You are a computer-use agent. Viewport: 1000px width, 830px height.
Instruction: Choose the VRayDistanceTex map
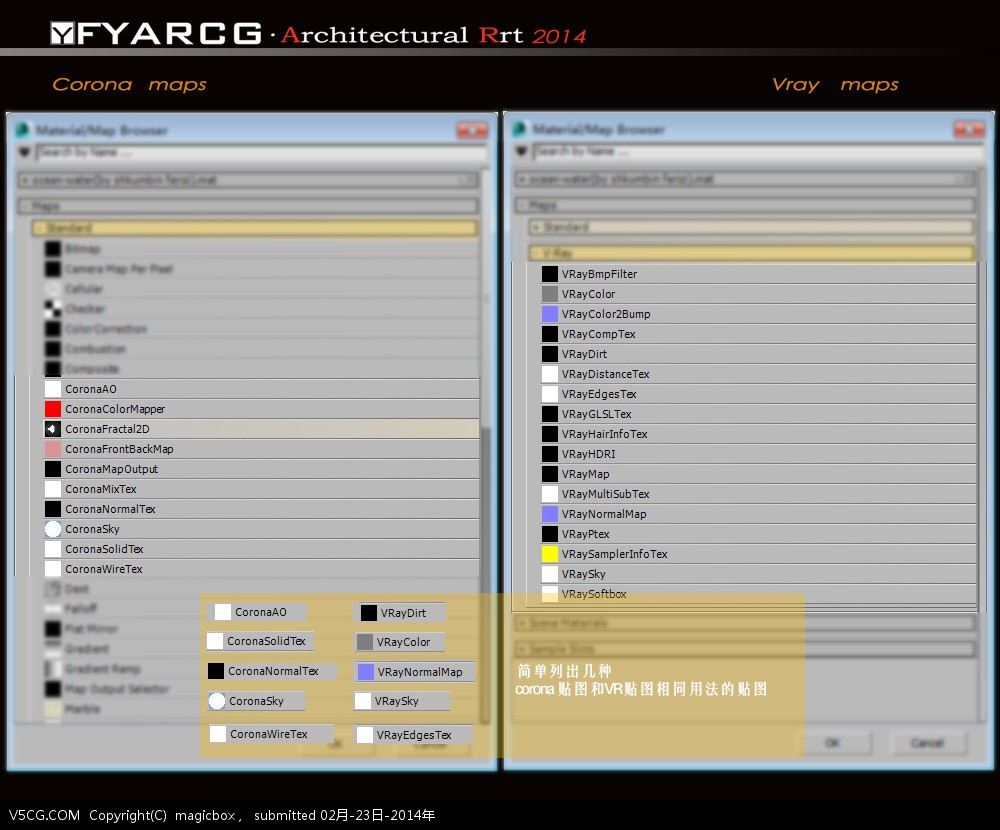[x=758, y=374]
